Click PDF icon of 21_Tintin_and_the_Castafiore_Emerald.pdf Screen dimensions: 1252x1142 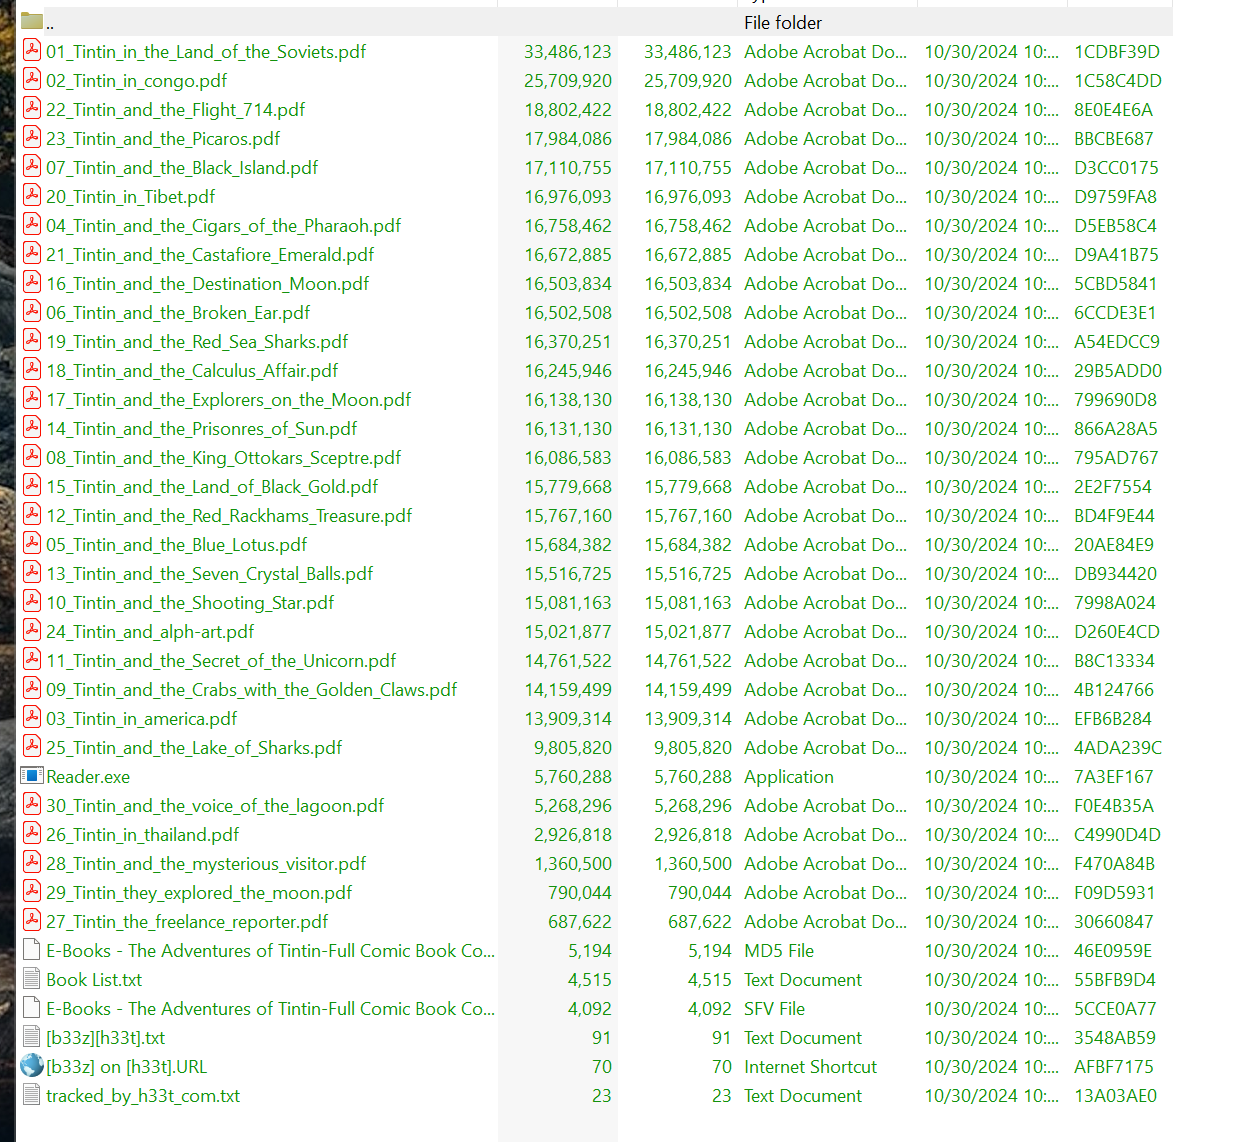[32, 253]
